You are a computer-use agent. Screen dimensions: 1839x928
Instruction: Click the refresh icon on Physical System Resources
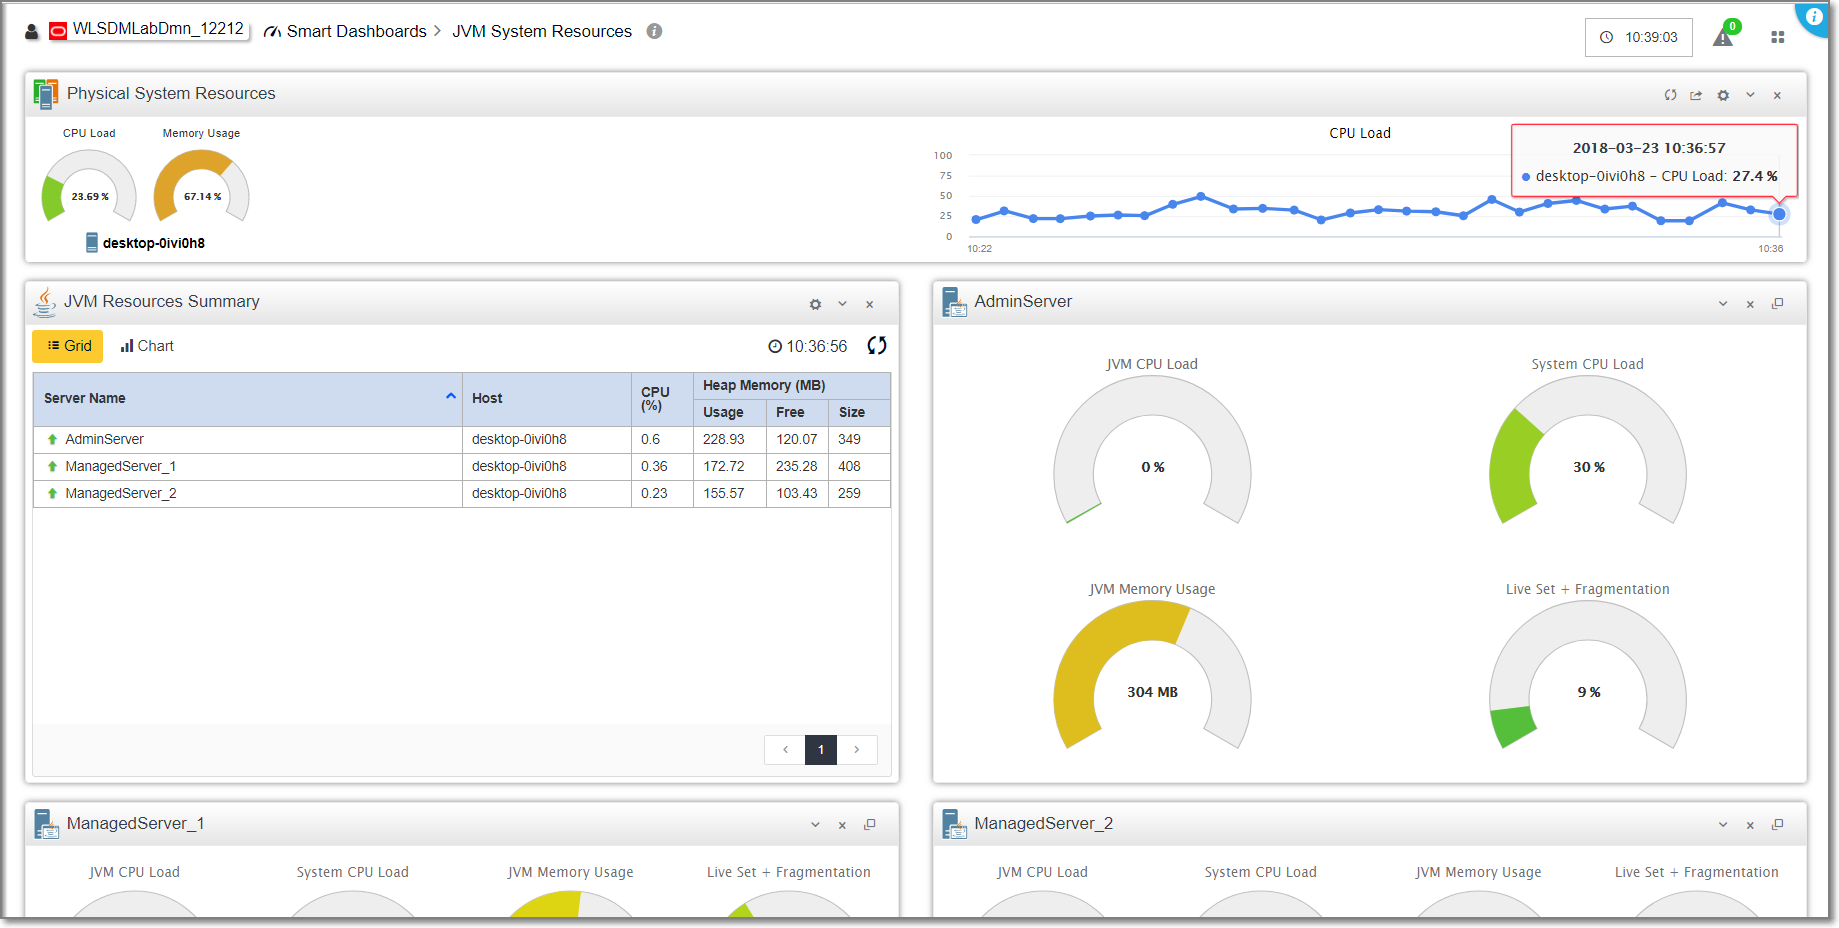coord(1670,94)
